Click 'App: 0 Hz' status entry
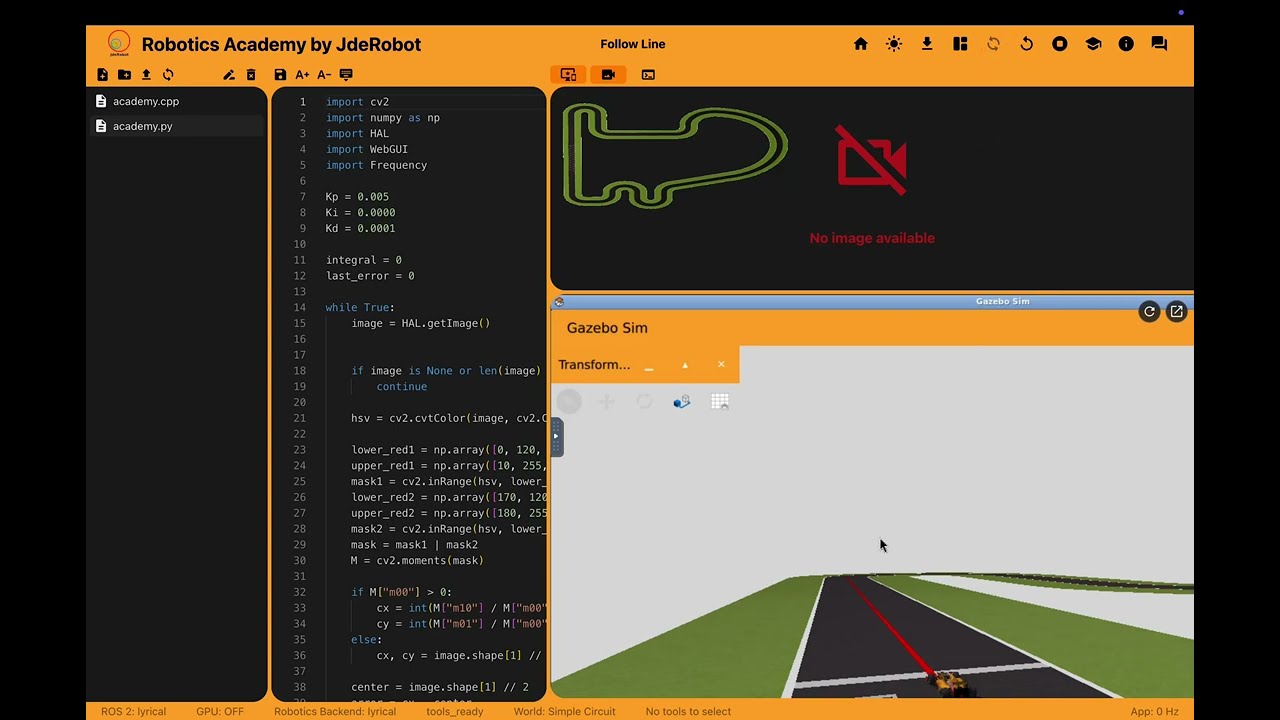This screenshot has width=1280, height=720. pos(1154,712)
